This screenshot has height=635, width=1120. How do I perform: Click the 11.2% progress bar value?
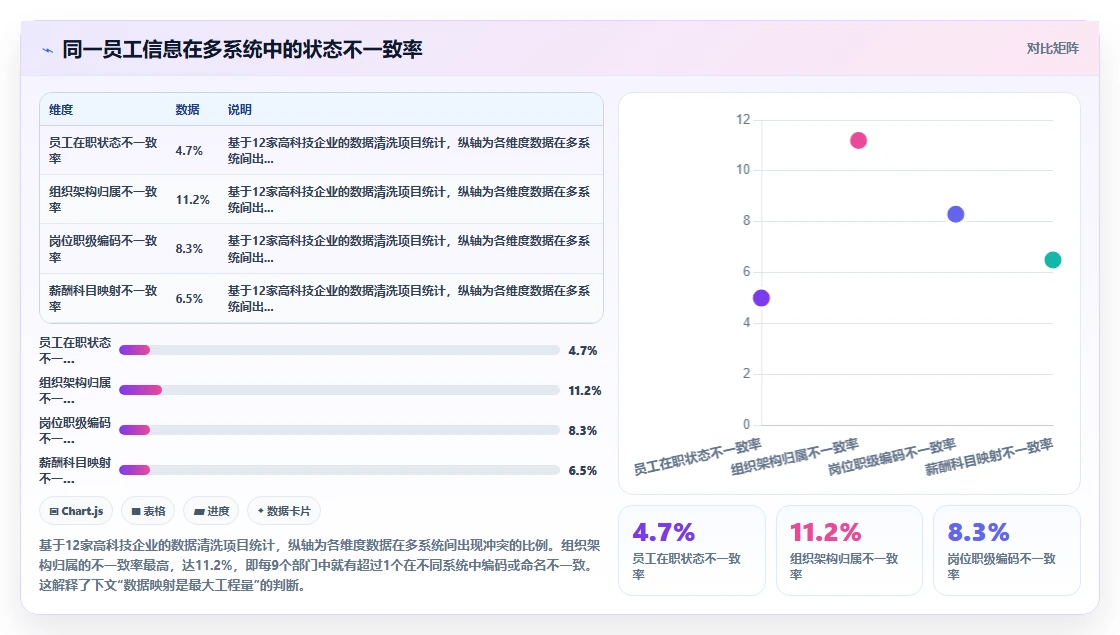[x=585, y=391]
